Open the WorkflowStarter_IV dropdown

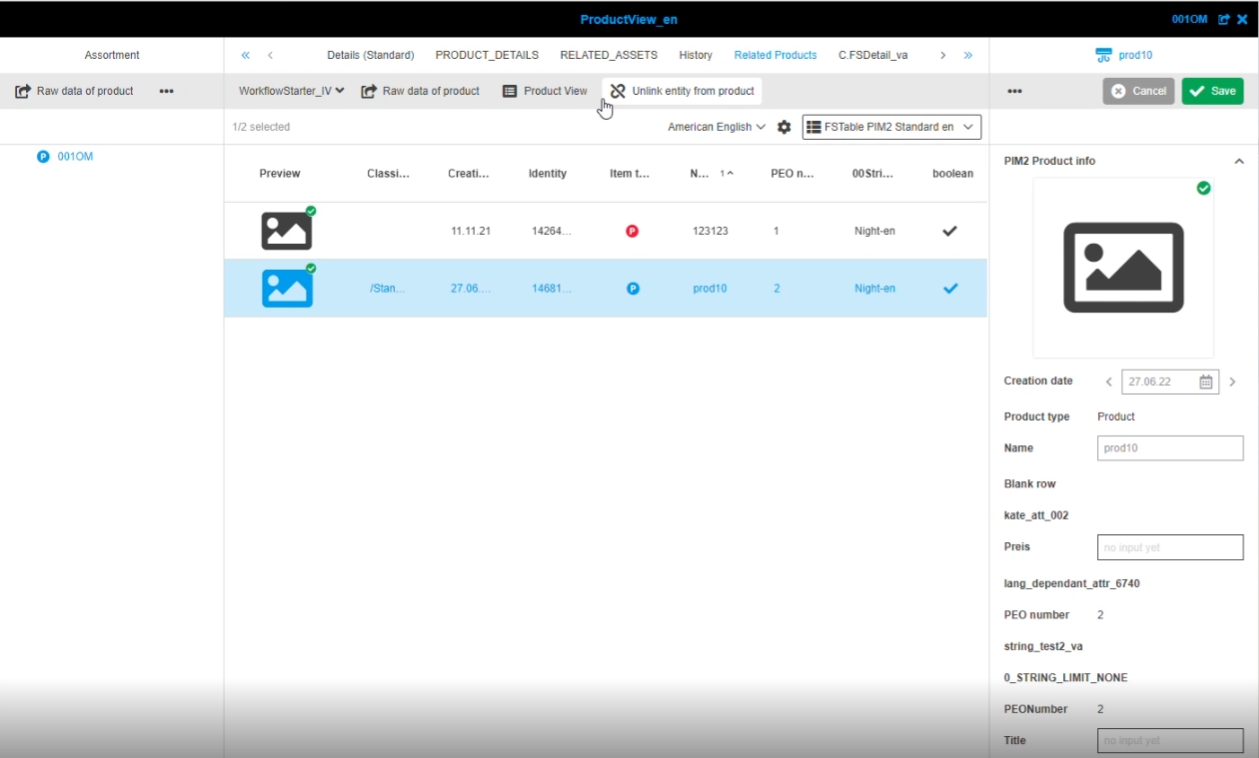pyautogui.click(x=291, y=91)
